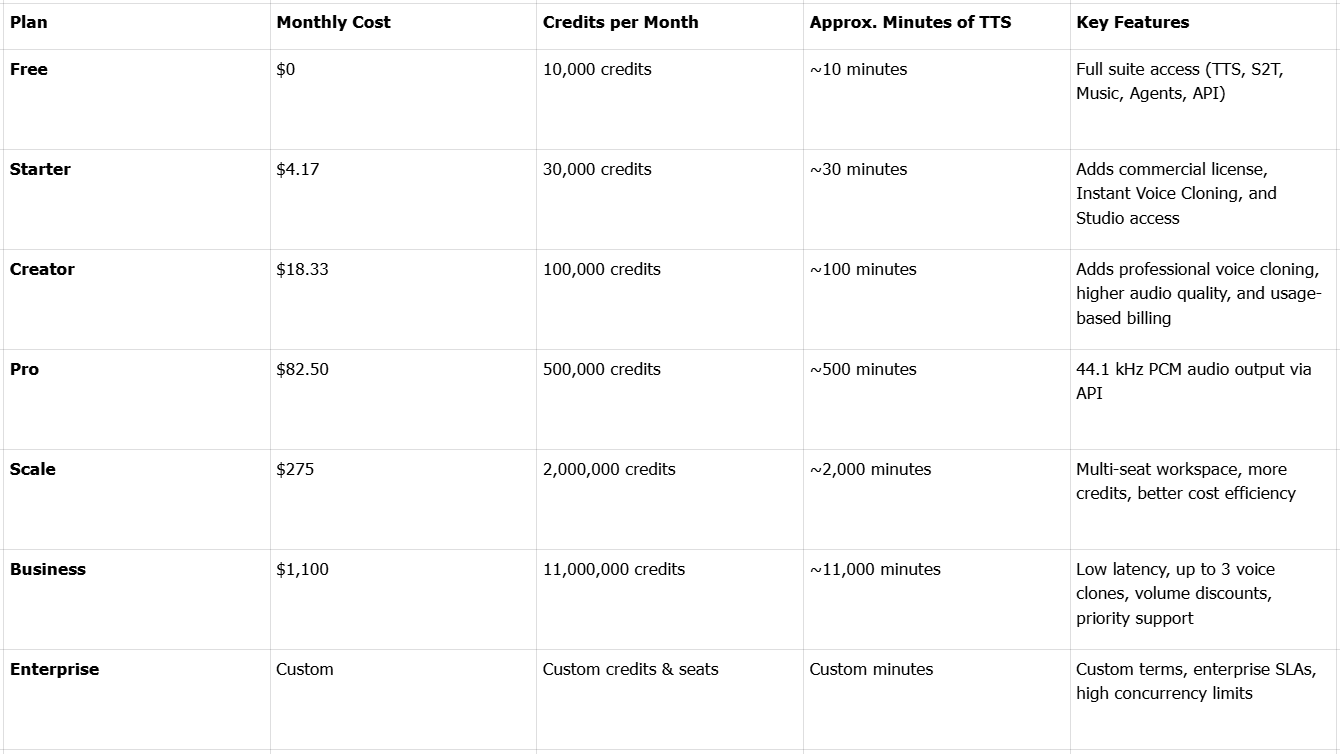
Task: Click the Pro plan name cell
Action: [x=25, y=369]
